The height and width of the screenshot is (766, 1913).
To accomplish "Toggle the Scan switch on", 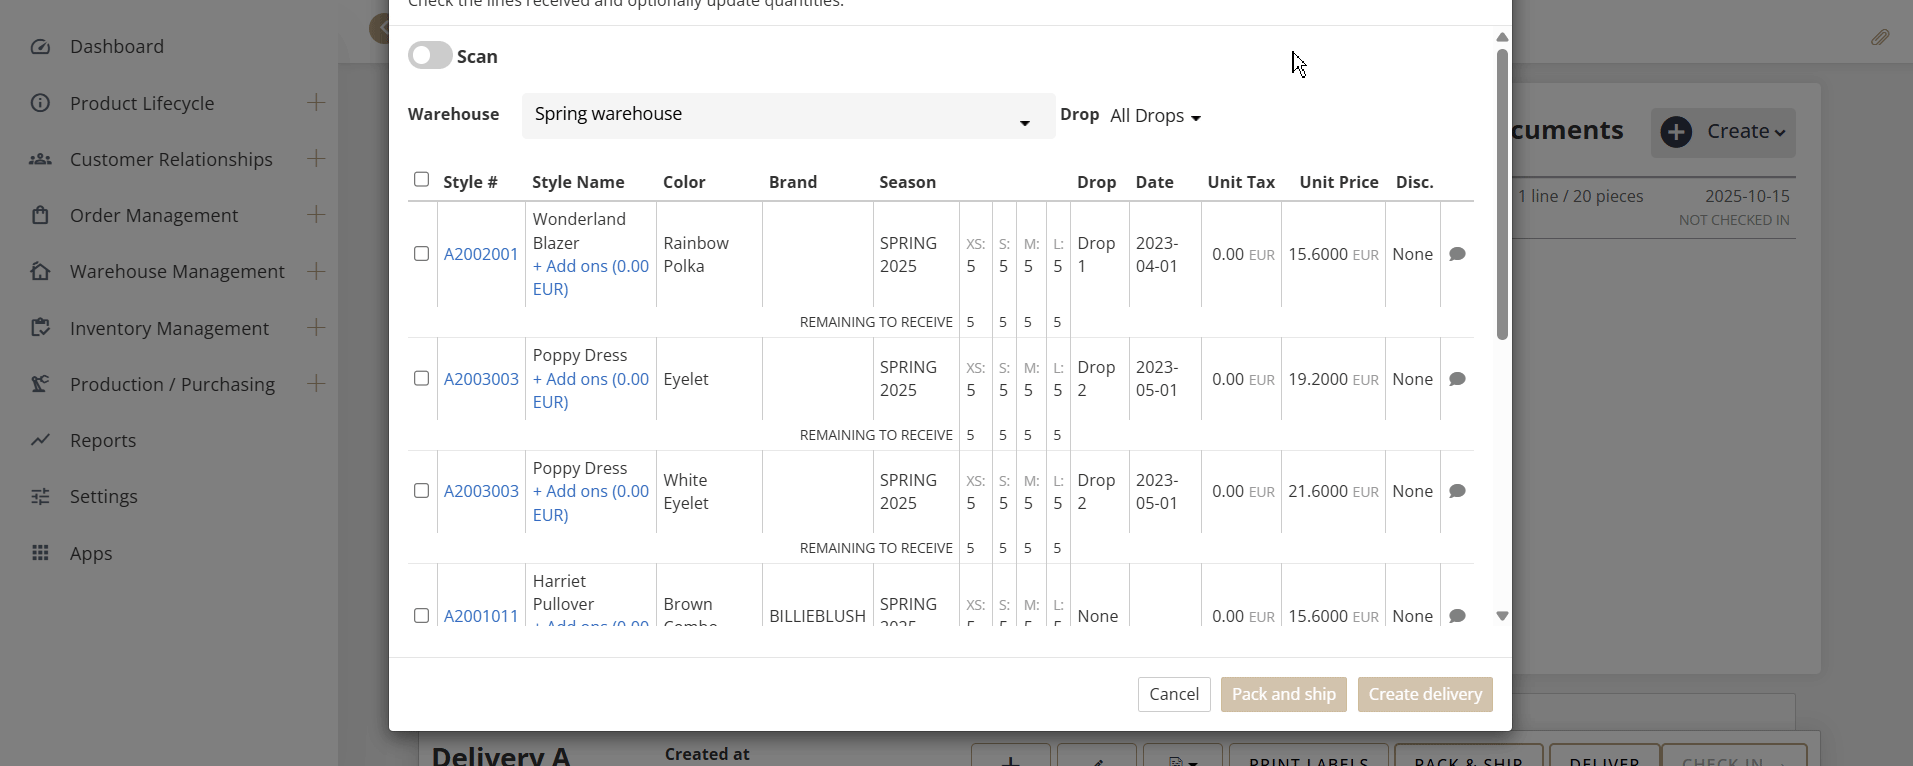I will (x=430, y=56).
